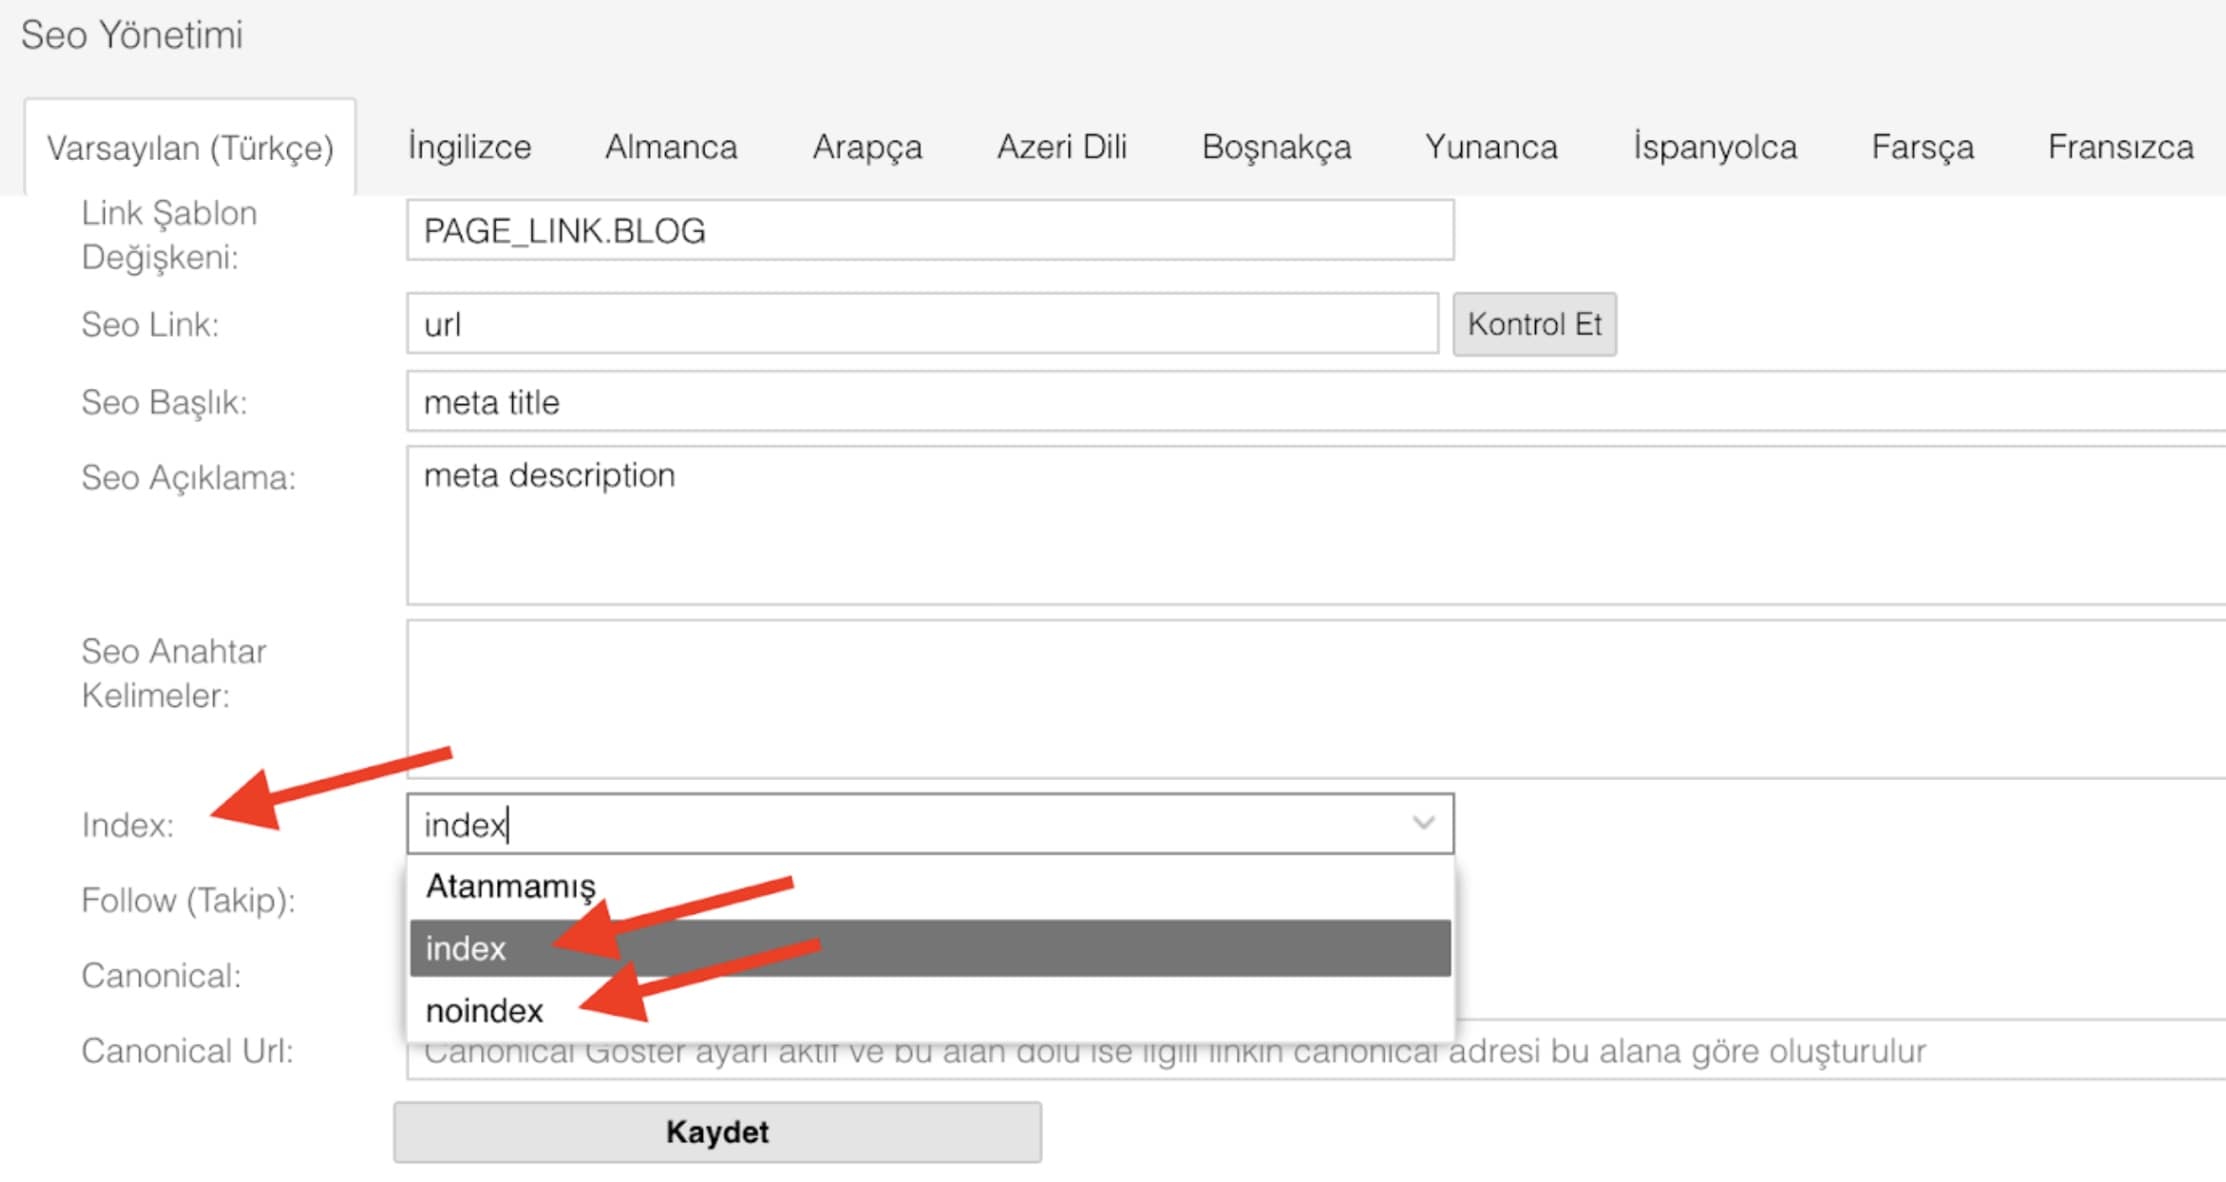Switch to the İngilizce language tab
Image resolution: width=2226 pixels, height=1182 pixels.
coord(468,146)
